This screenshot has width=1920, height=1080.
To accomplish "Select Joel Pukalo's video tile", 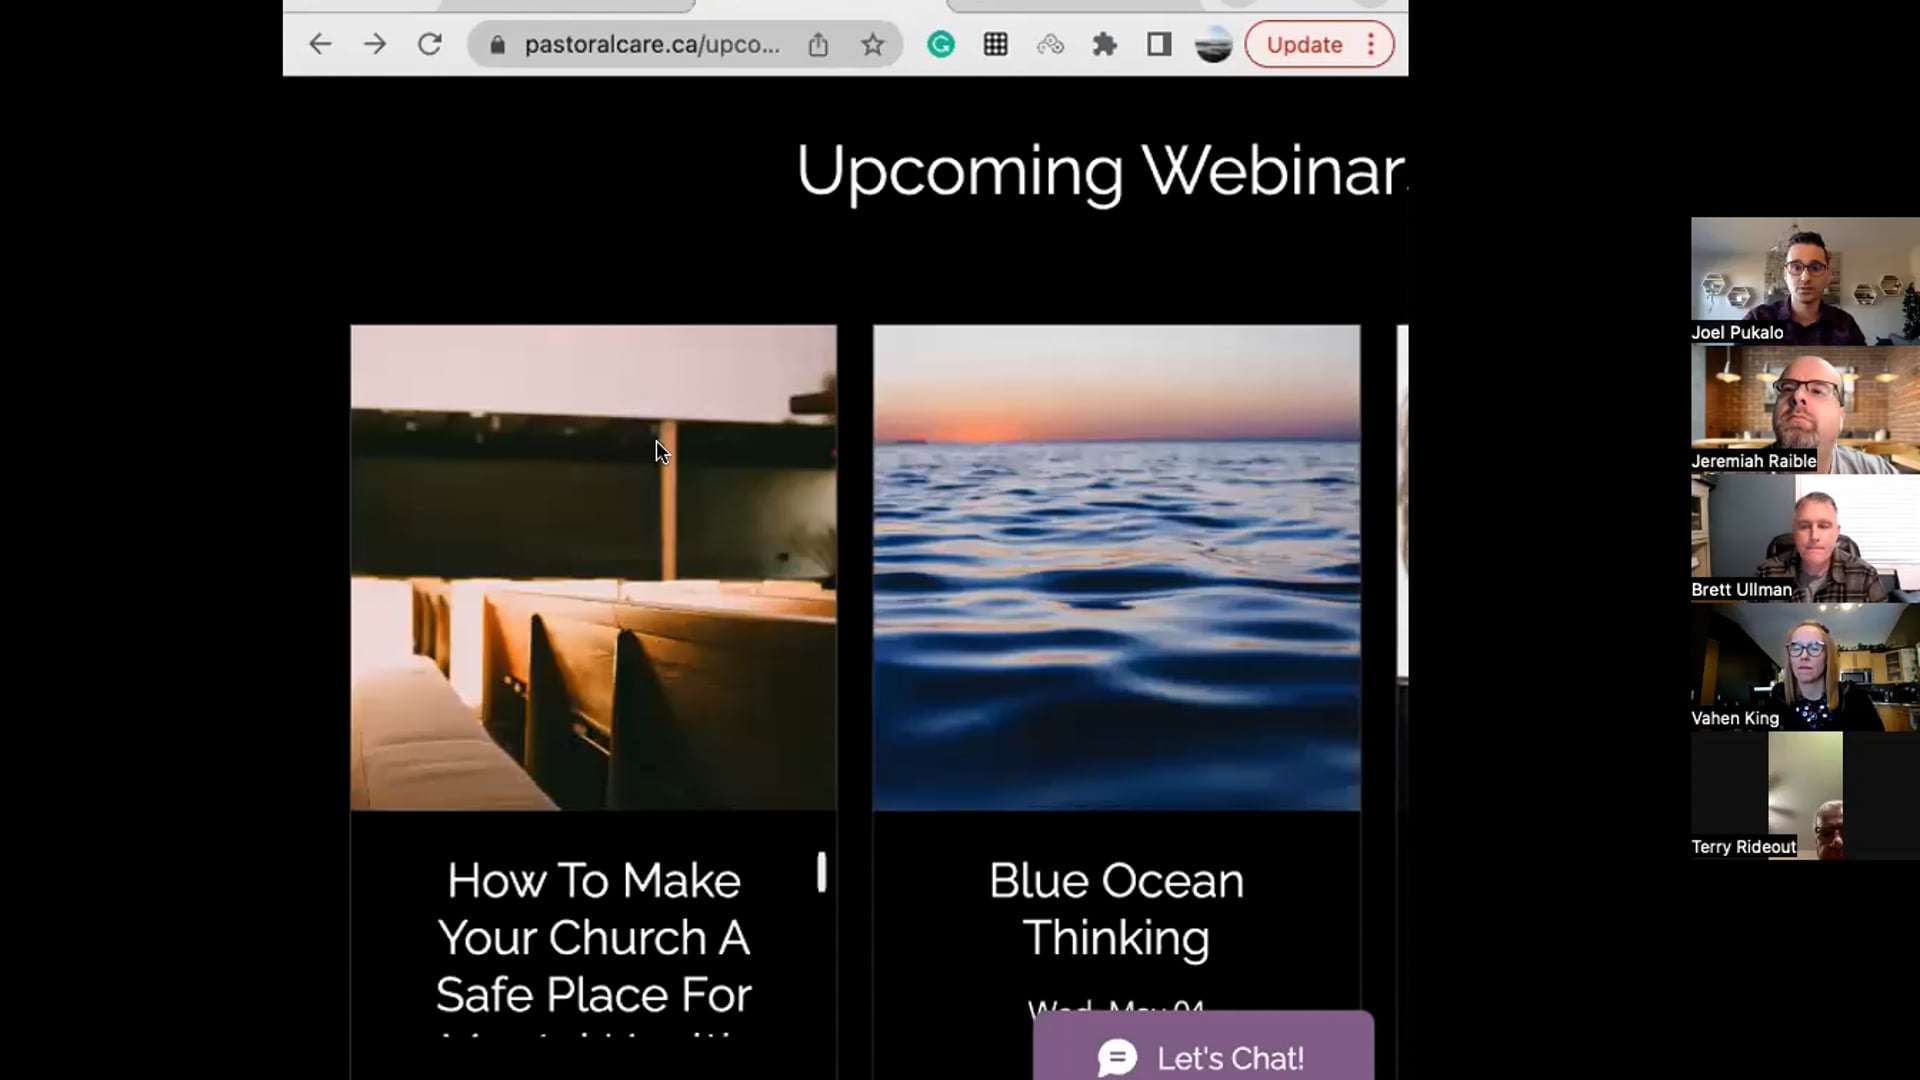I will [x=1804, y=281].
